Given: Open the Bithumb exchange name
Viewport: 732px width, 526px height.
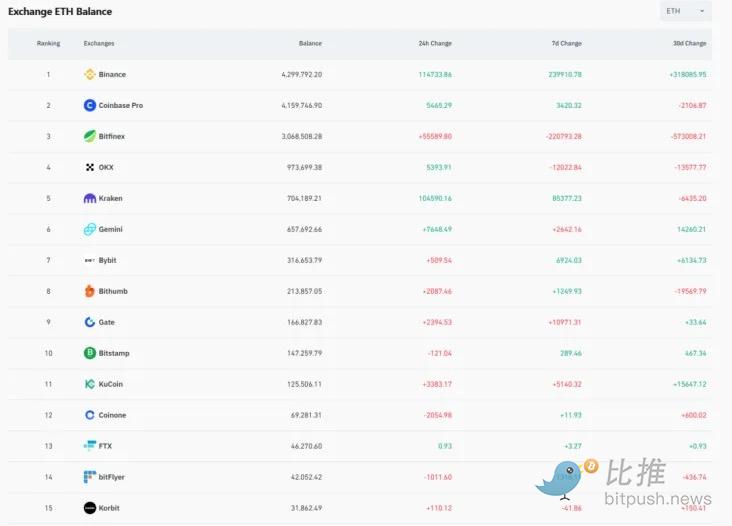Looking at the screenshot, I should [x=113, y=291].
